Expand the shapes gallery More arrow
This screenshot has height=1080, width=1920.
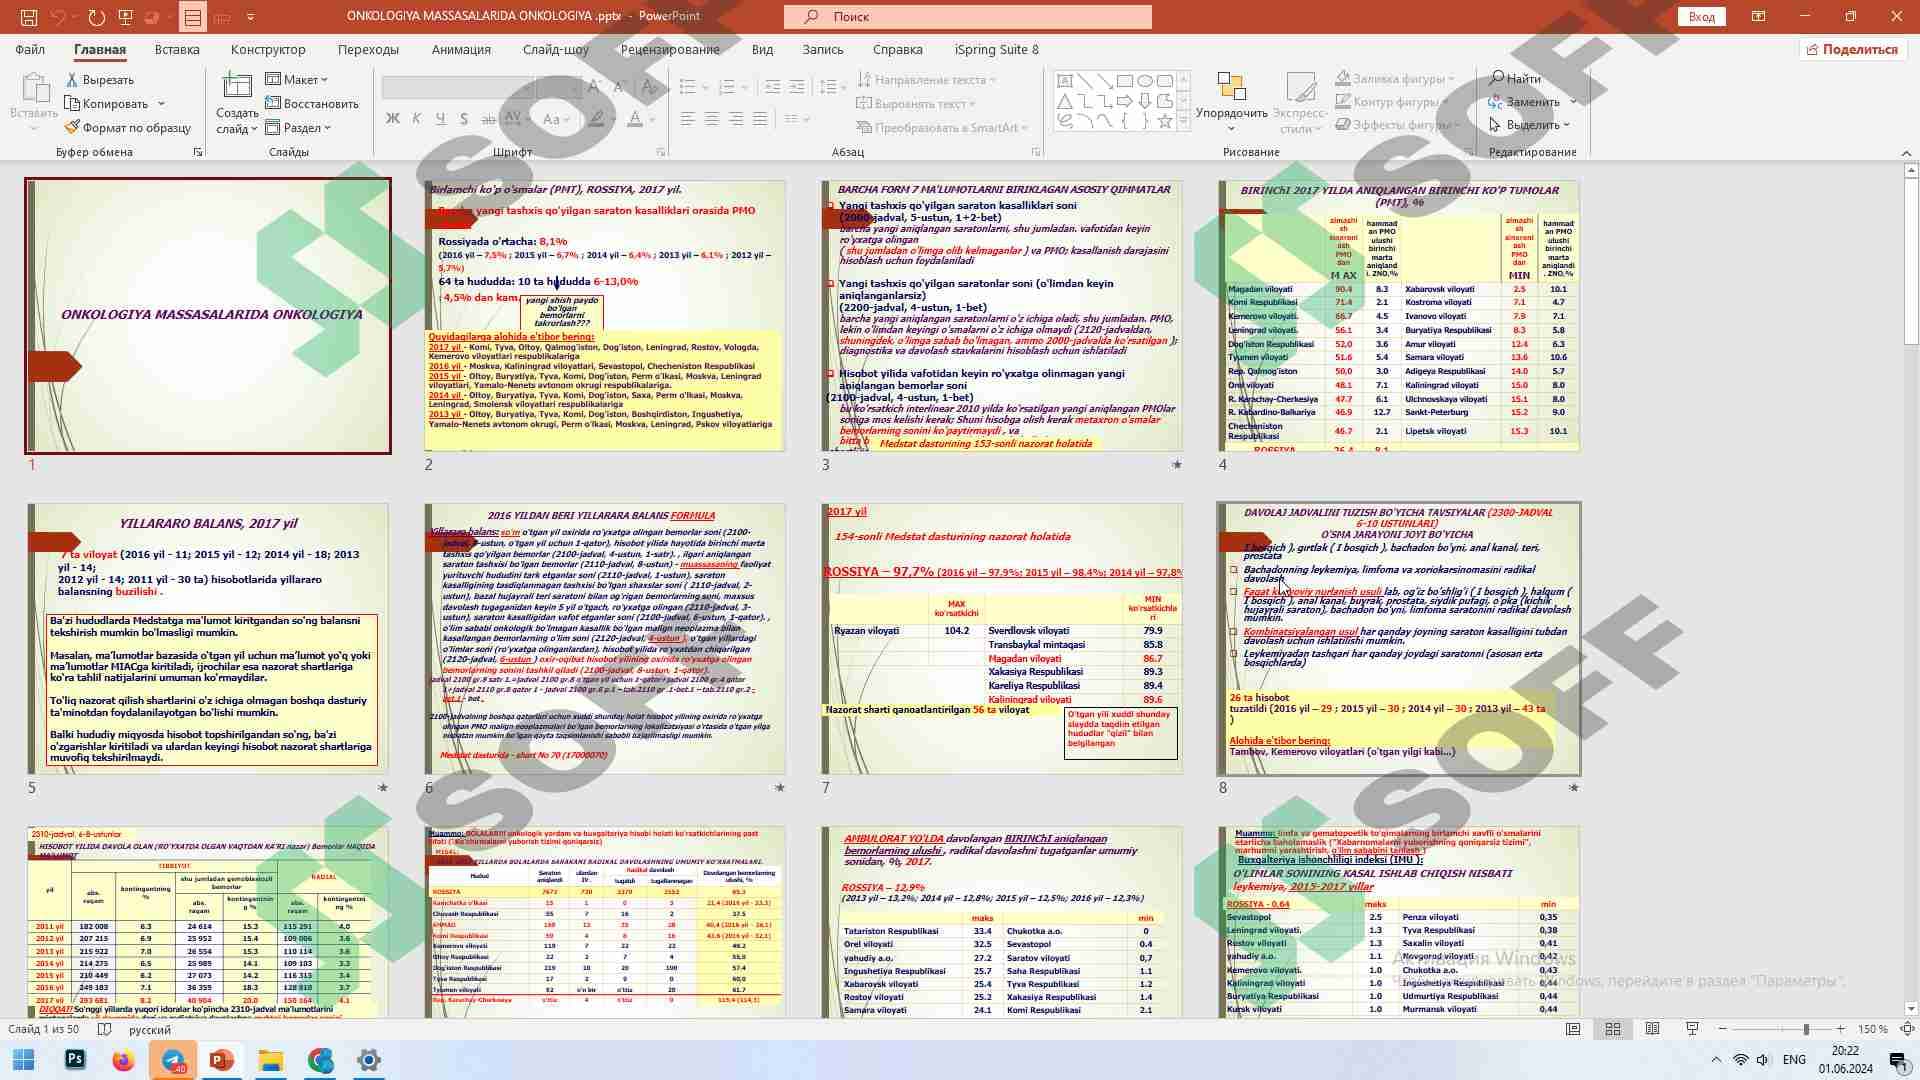[1184, 121]
